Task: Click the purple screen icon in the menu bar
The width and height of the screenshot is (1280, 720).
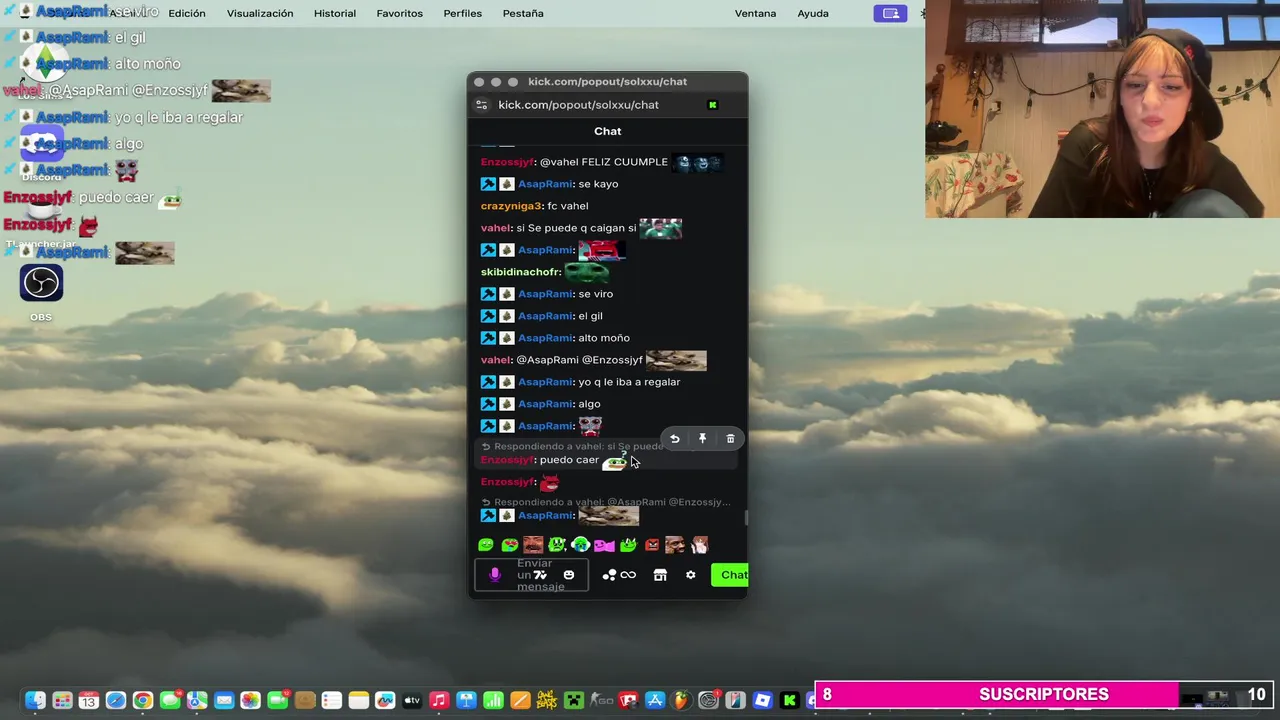Action: (x=890, y=13)
